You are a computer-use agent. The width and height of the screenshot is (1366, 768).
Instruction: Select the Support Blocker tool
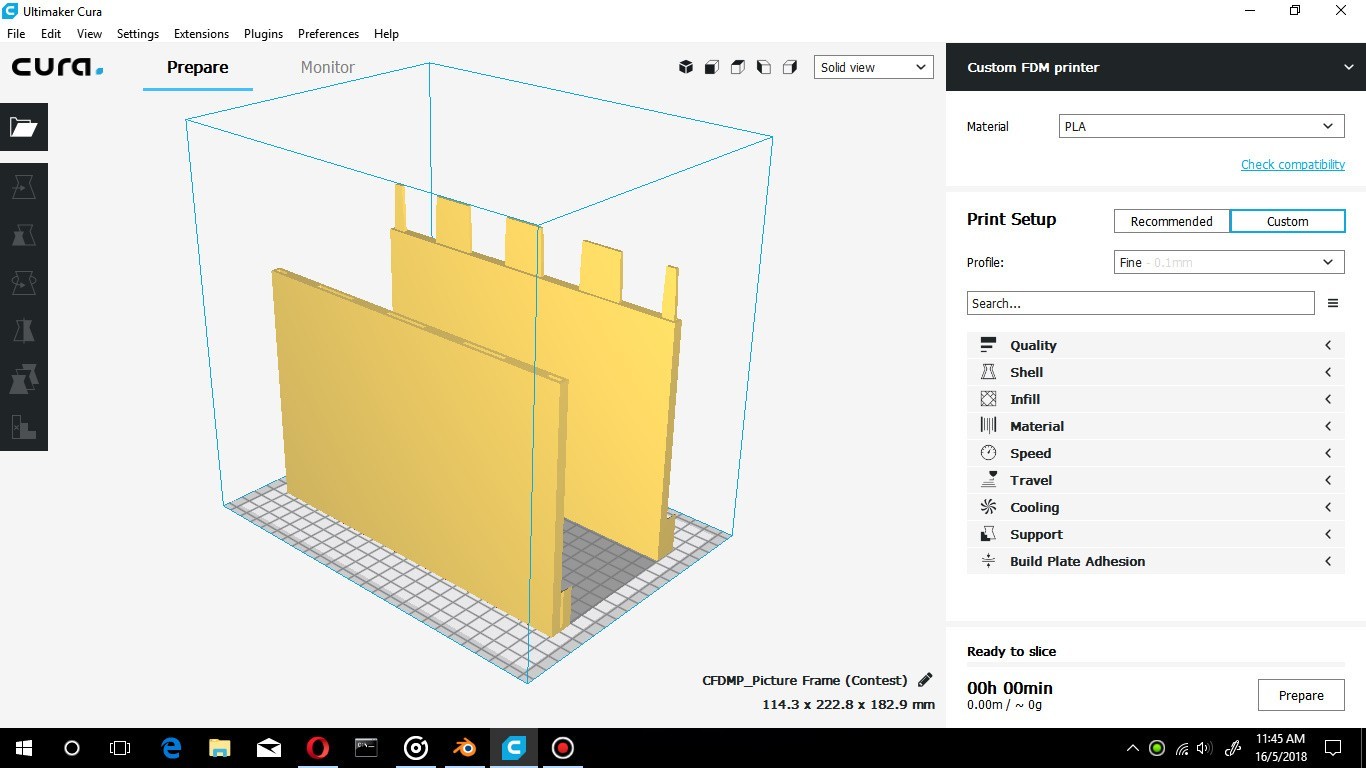23,427
